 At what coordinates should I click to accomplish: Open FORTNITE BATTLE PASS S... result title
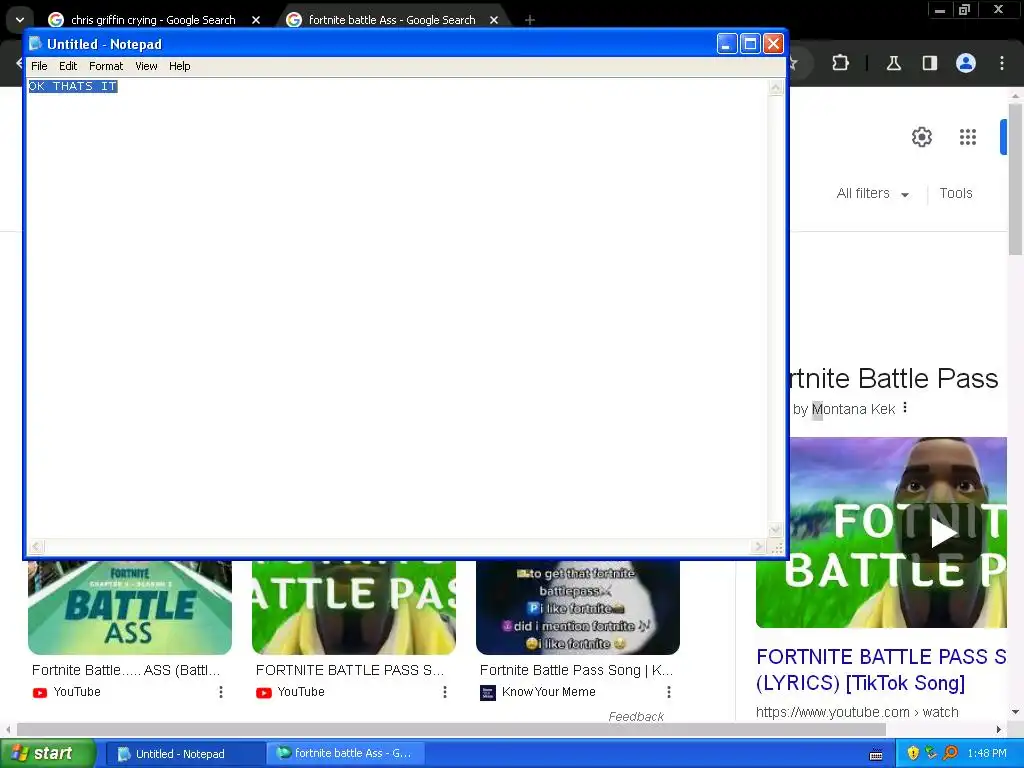[x=350, y=670]
